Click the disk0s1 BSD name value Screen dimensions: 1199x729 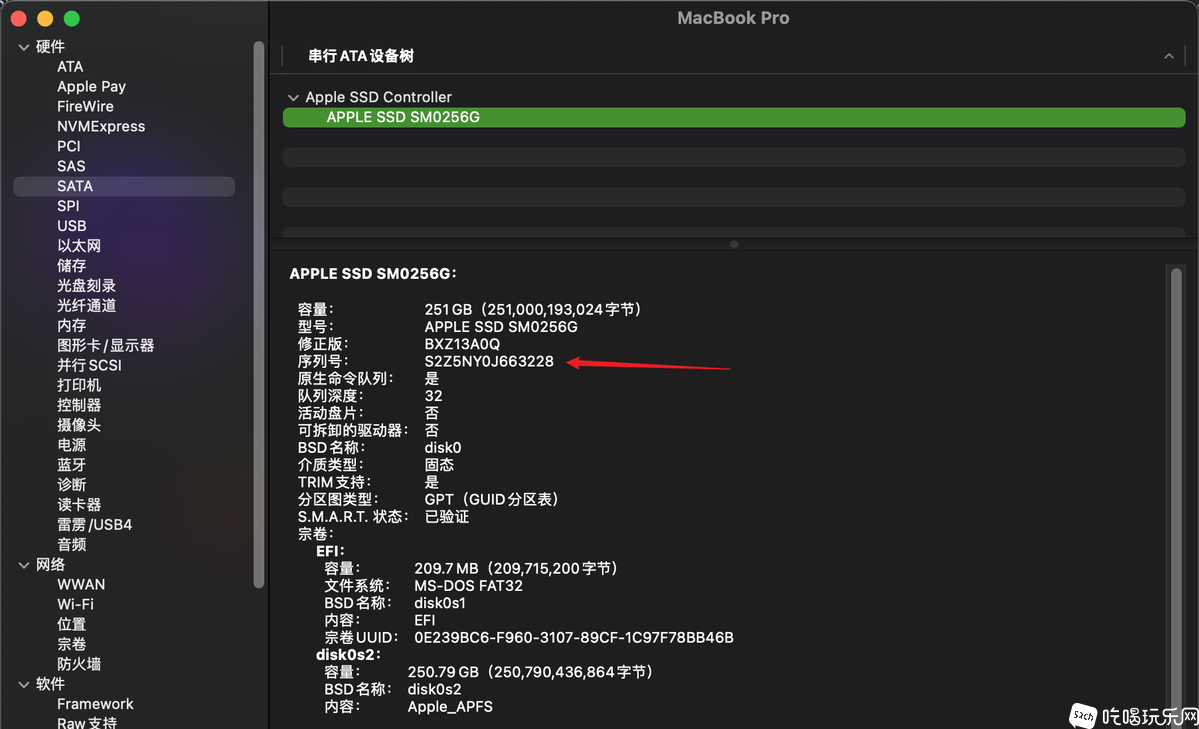440,603
